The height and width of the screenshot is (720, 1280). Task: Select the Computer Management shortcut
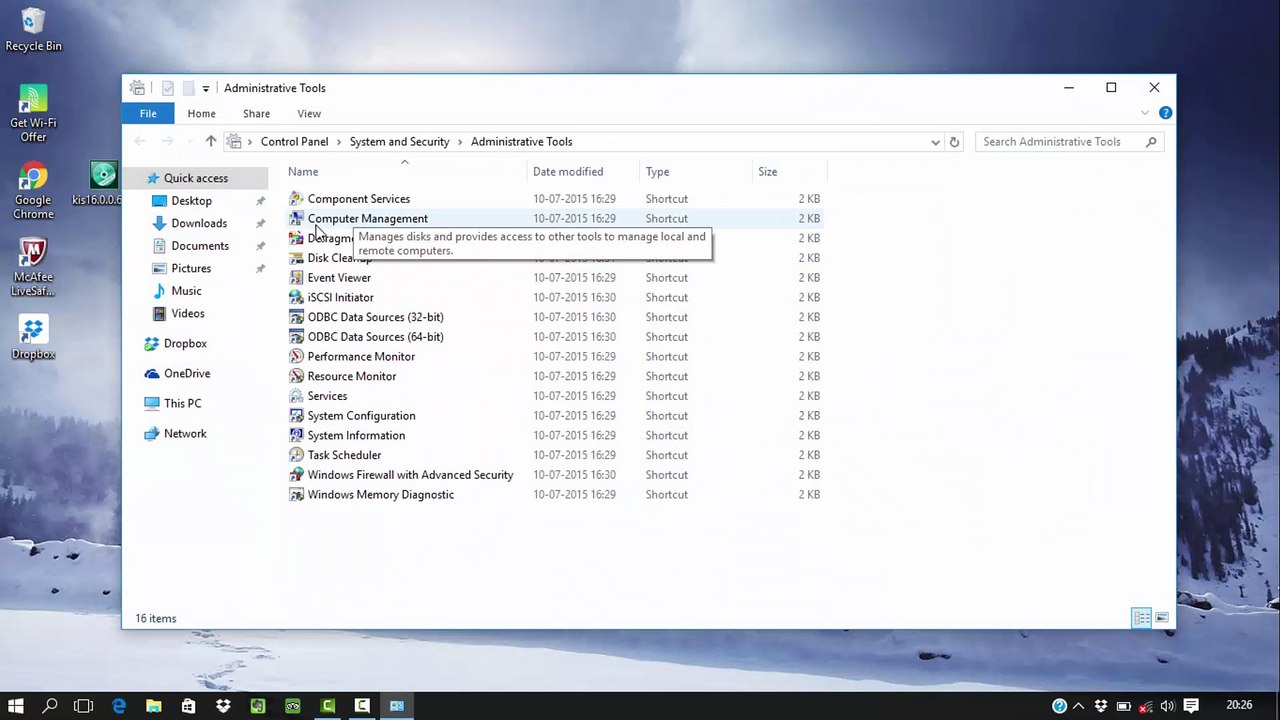pyautogui.click(x=367, y=218)
